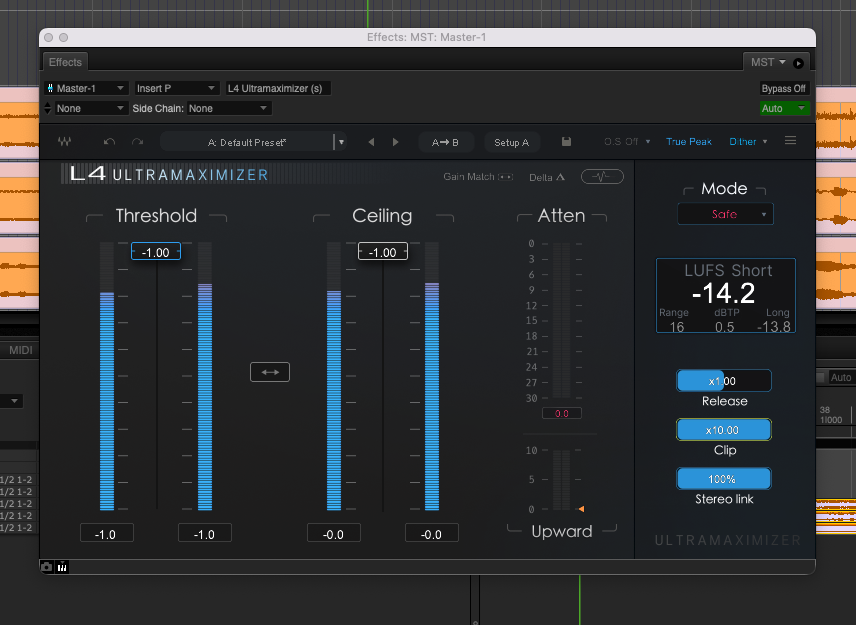856x625 pixels.
Task: Open the Side Chain None dropdown
Action: click(x=228, y=108)
